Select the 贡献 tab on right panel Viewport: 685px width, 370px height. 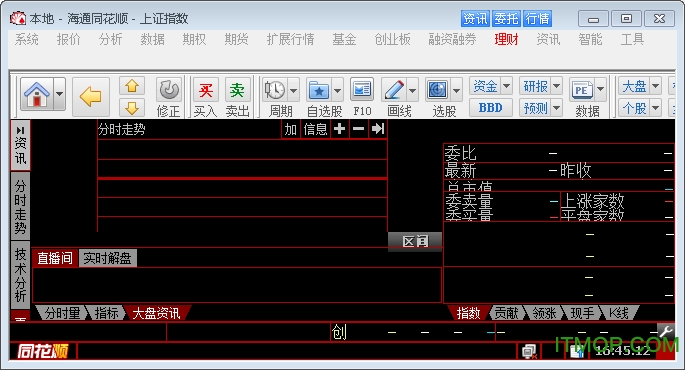tap(506, 313)
